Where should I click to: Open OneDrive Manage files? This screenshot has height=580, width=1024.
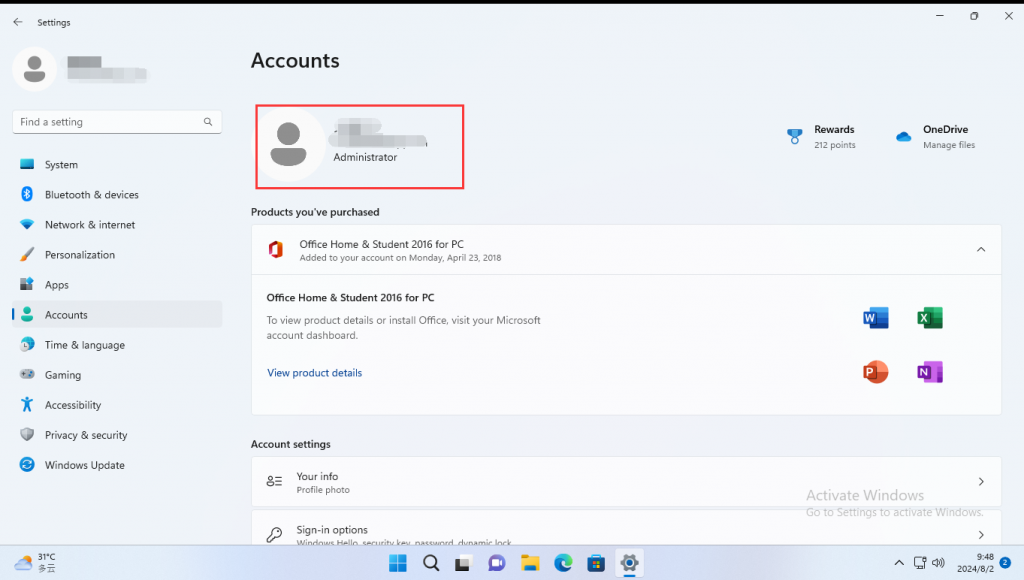(936, 137)
